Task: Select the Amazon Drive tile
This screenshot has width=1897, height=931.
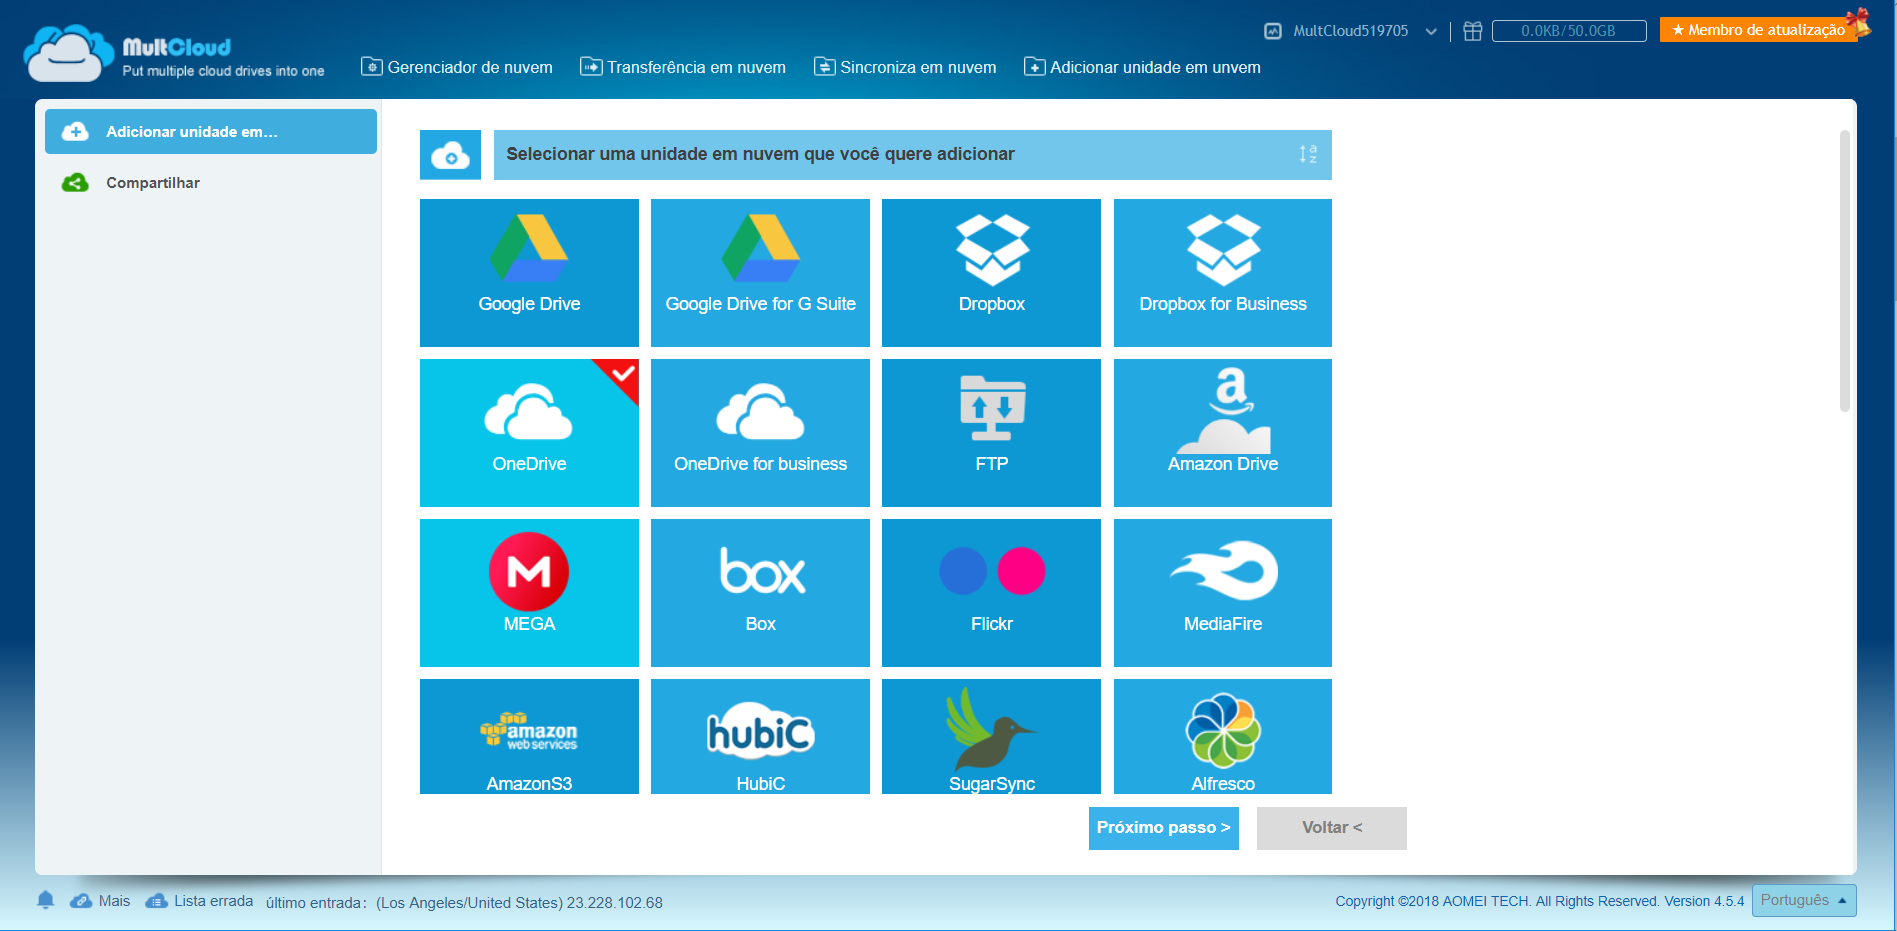Action: (1223, 433)
